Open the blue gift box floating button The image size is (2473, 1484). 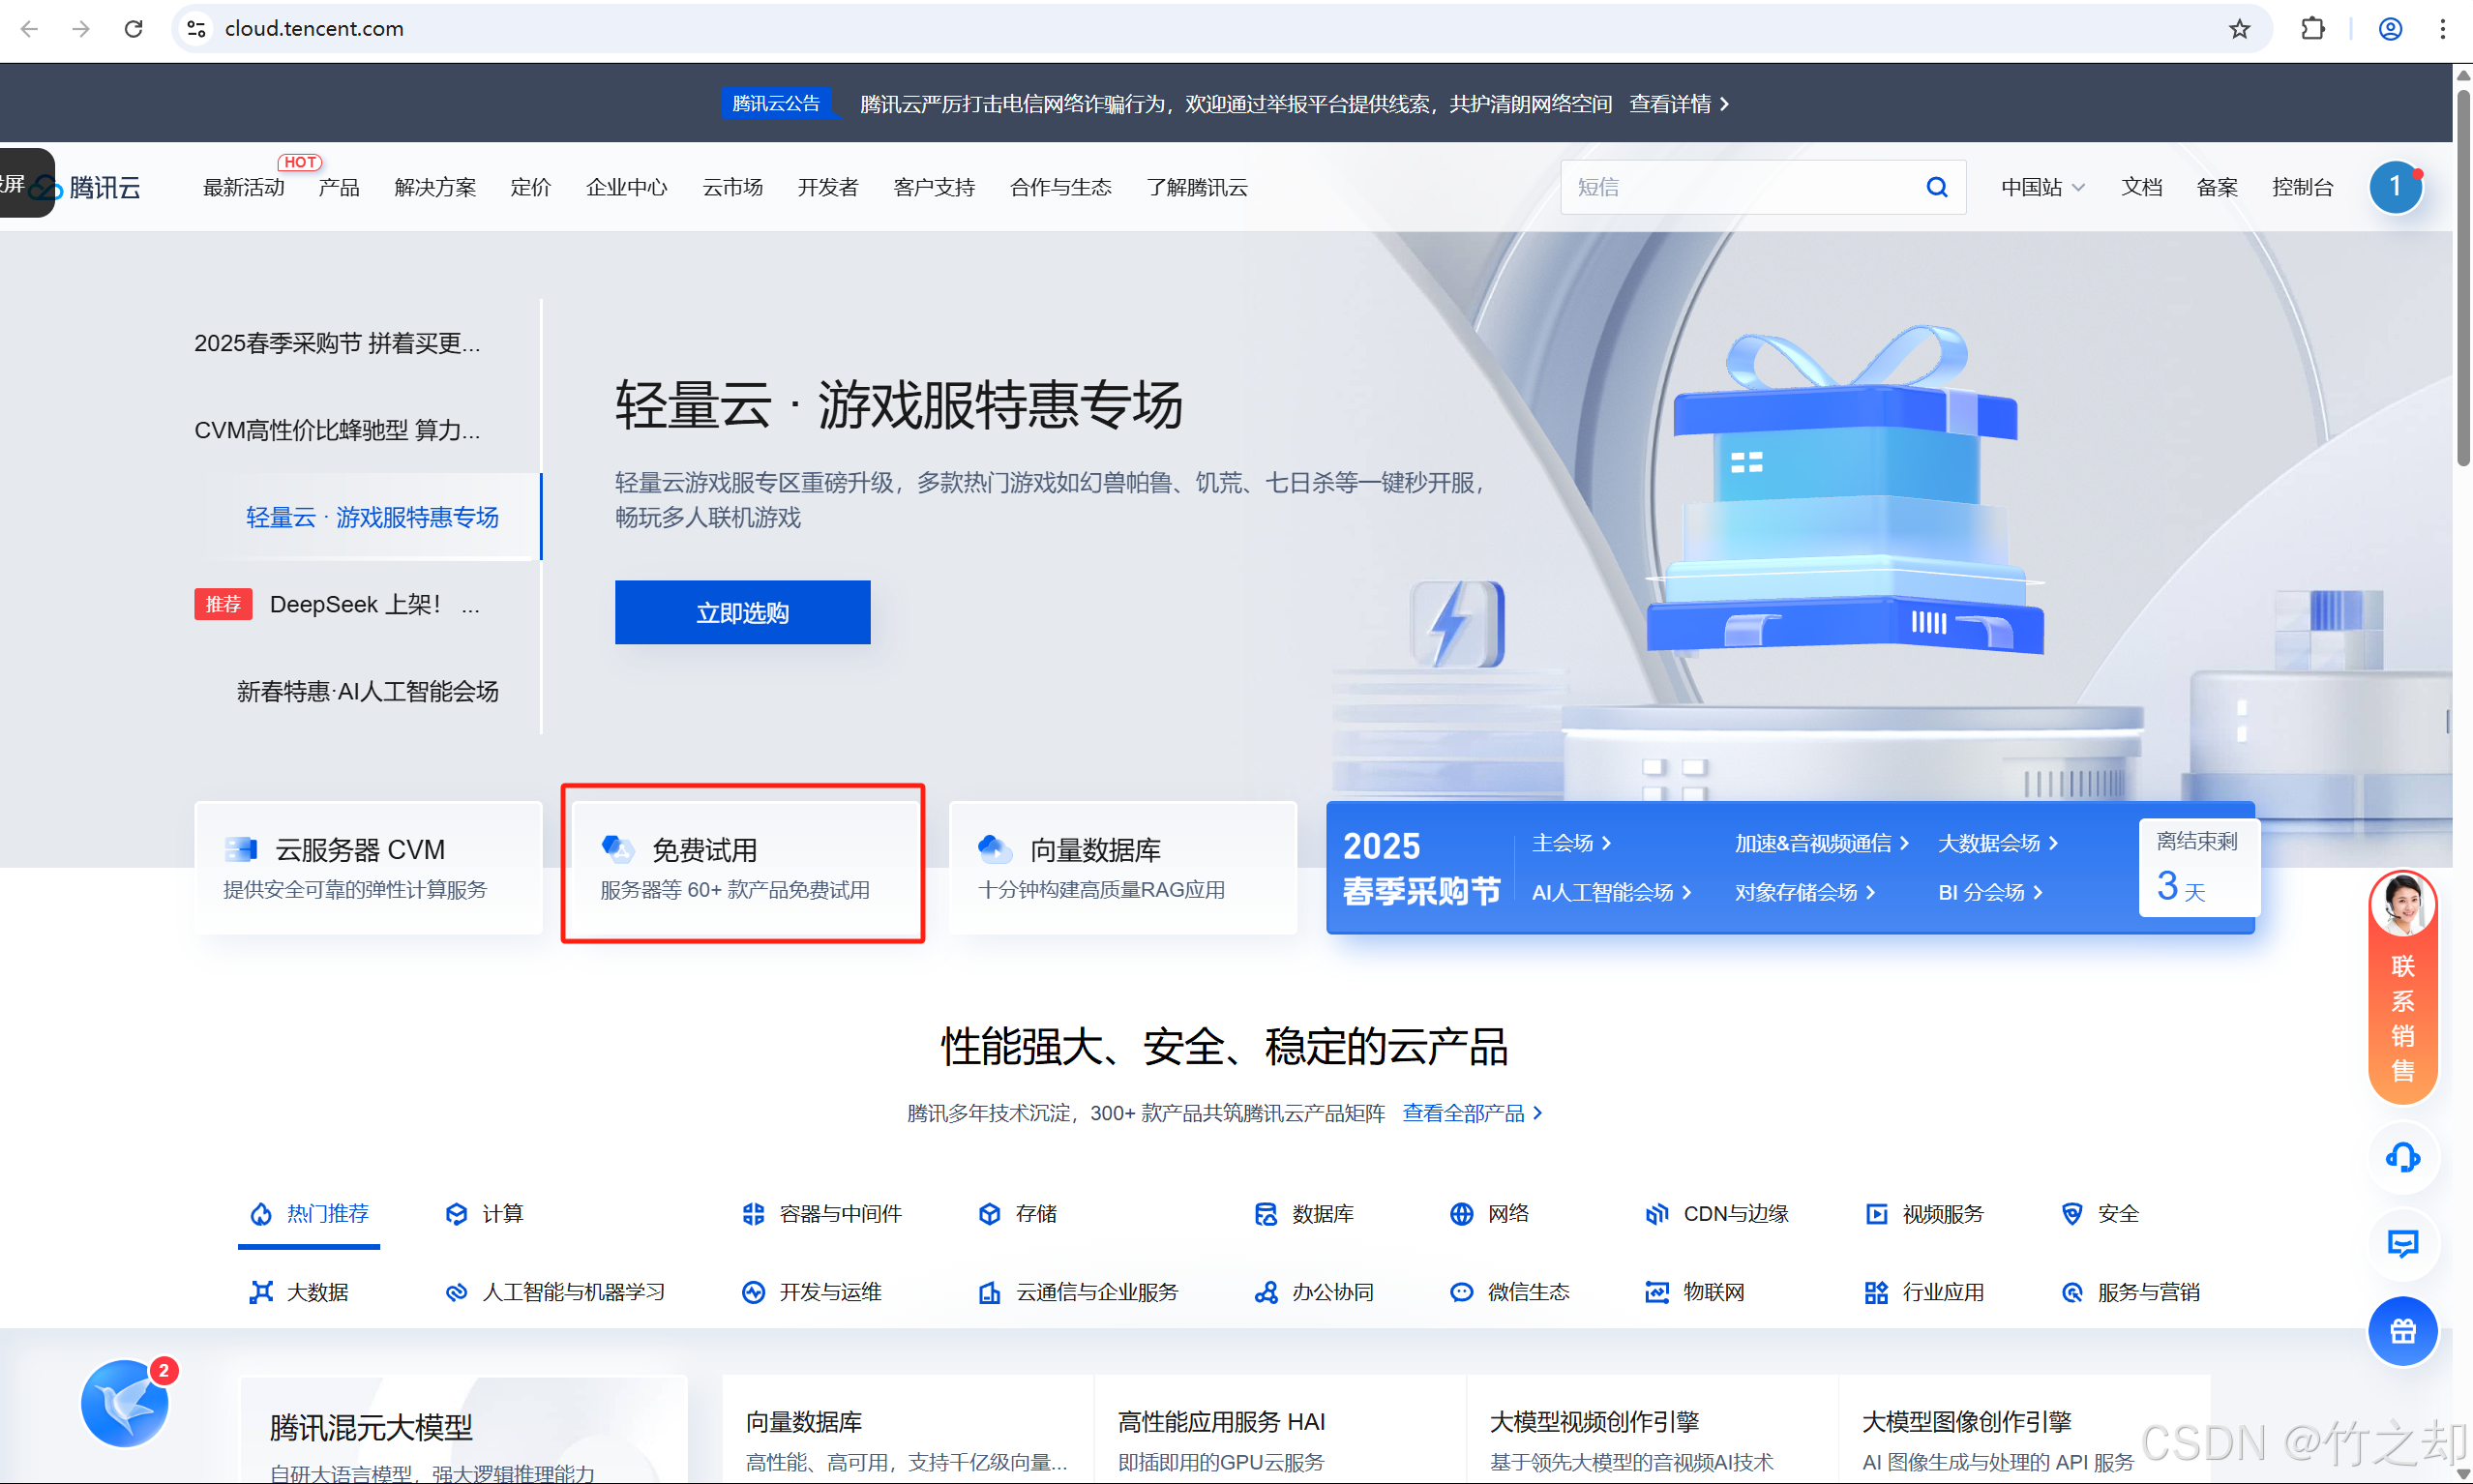(2402, 1331)
